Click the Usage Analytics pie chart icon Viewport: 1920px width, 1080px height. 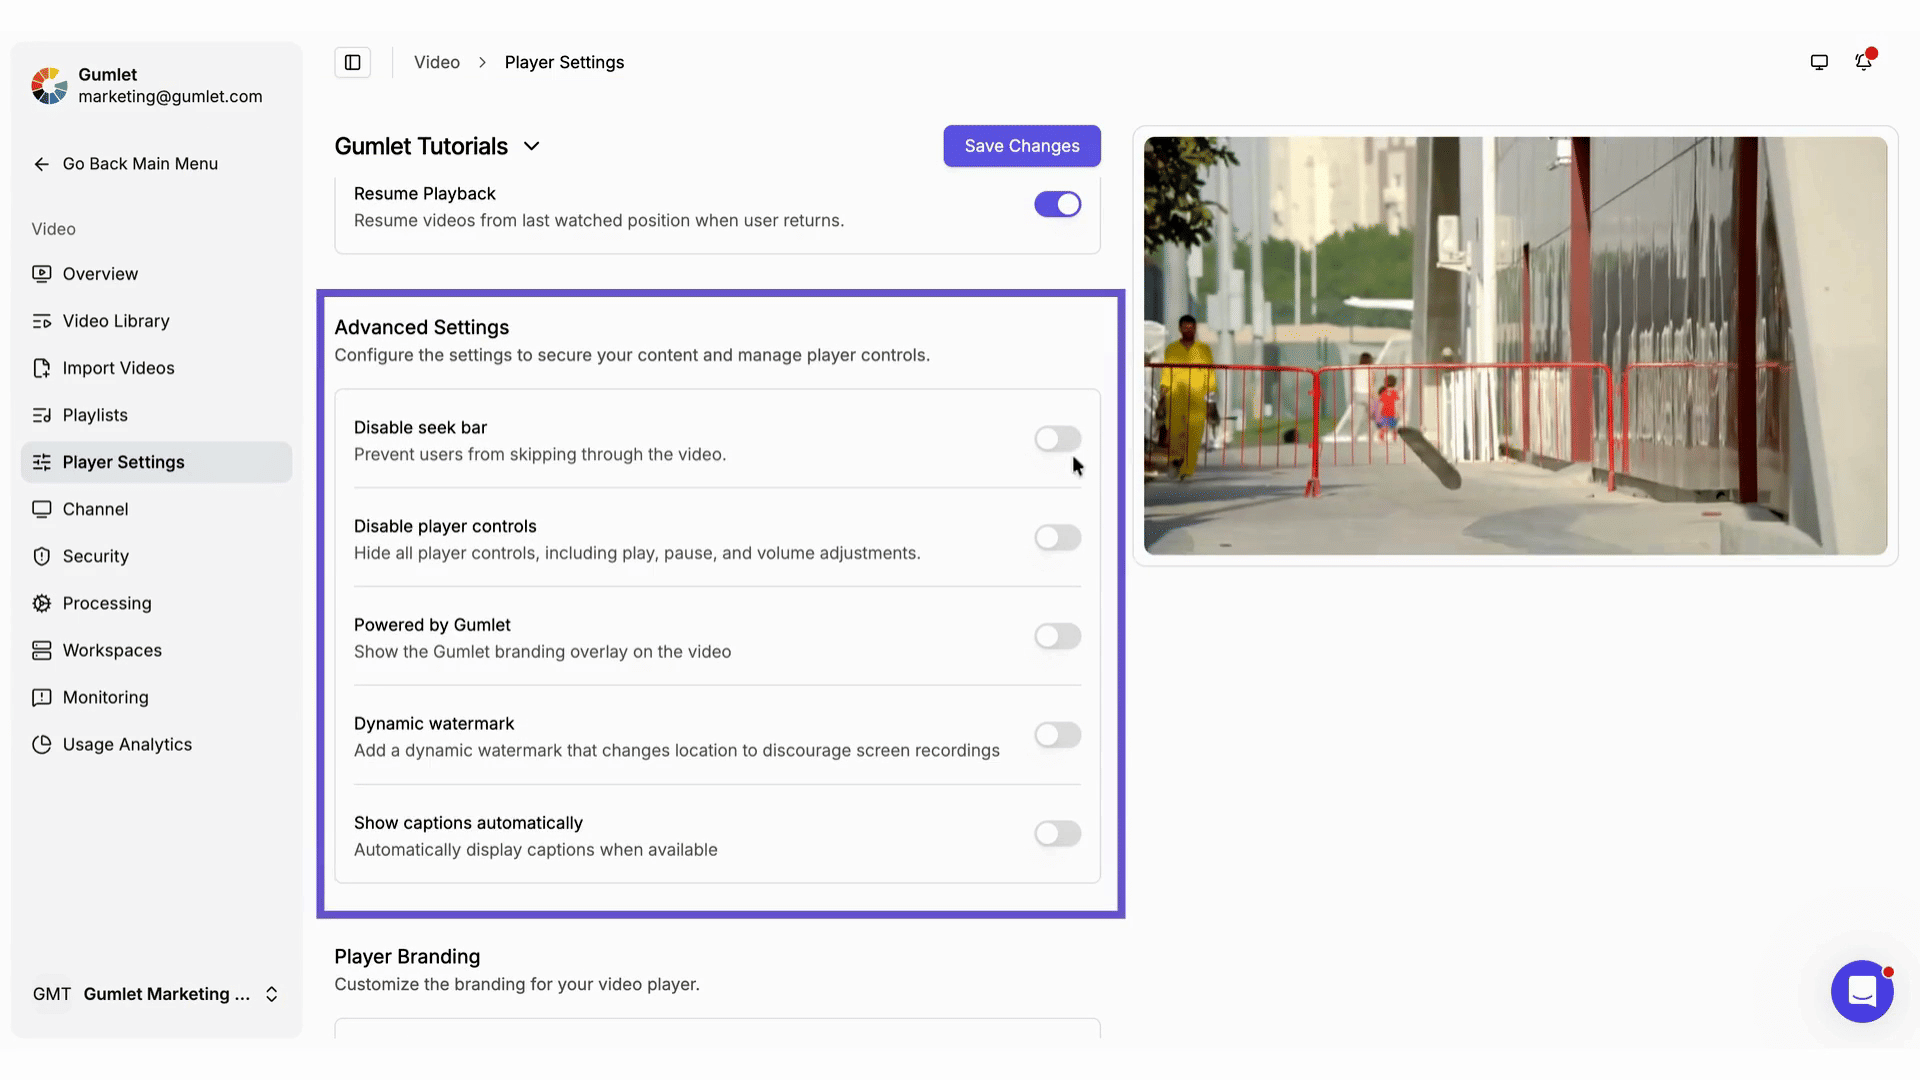tap(41, 744)
